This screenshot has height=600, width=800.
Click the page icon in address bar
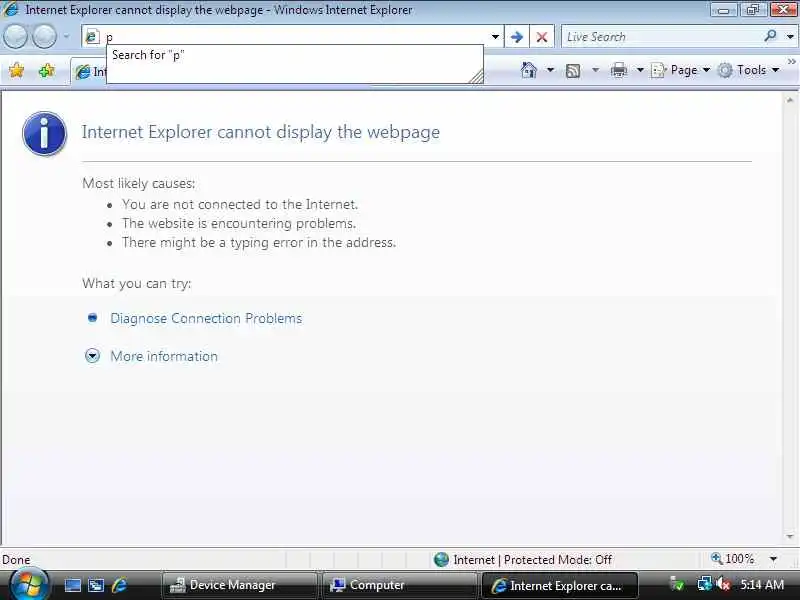(92, 37)
